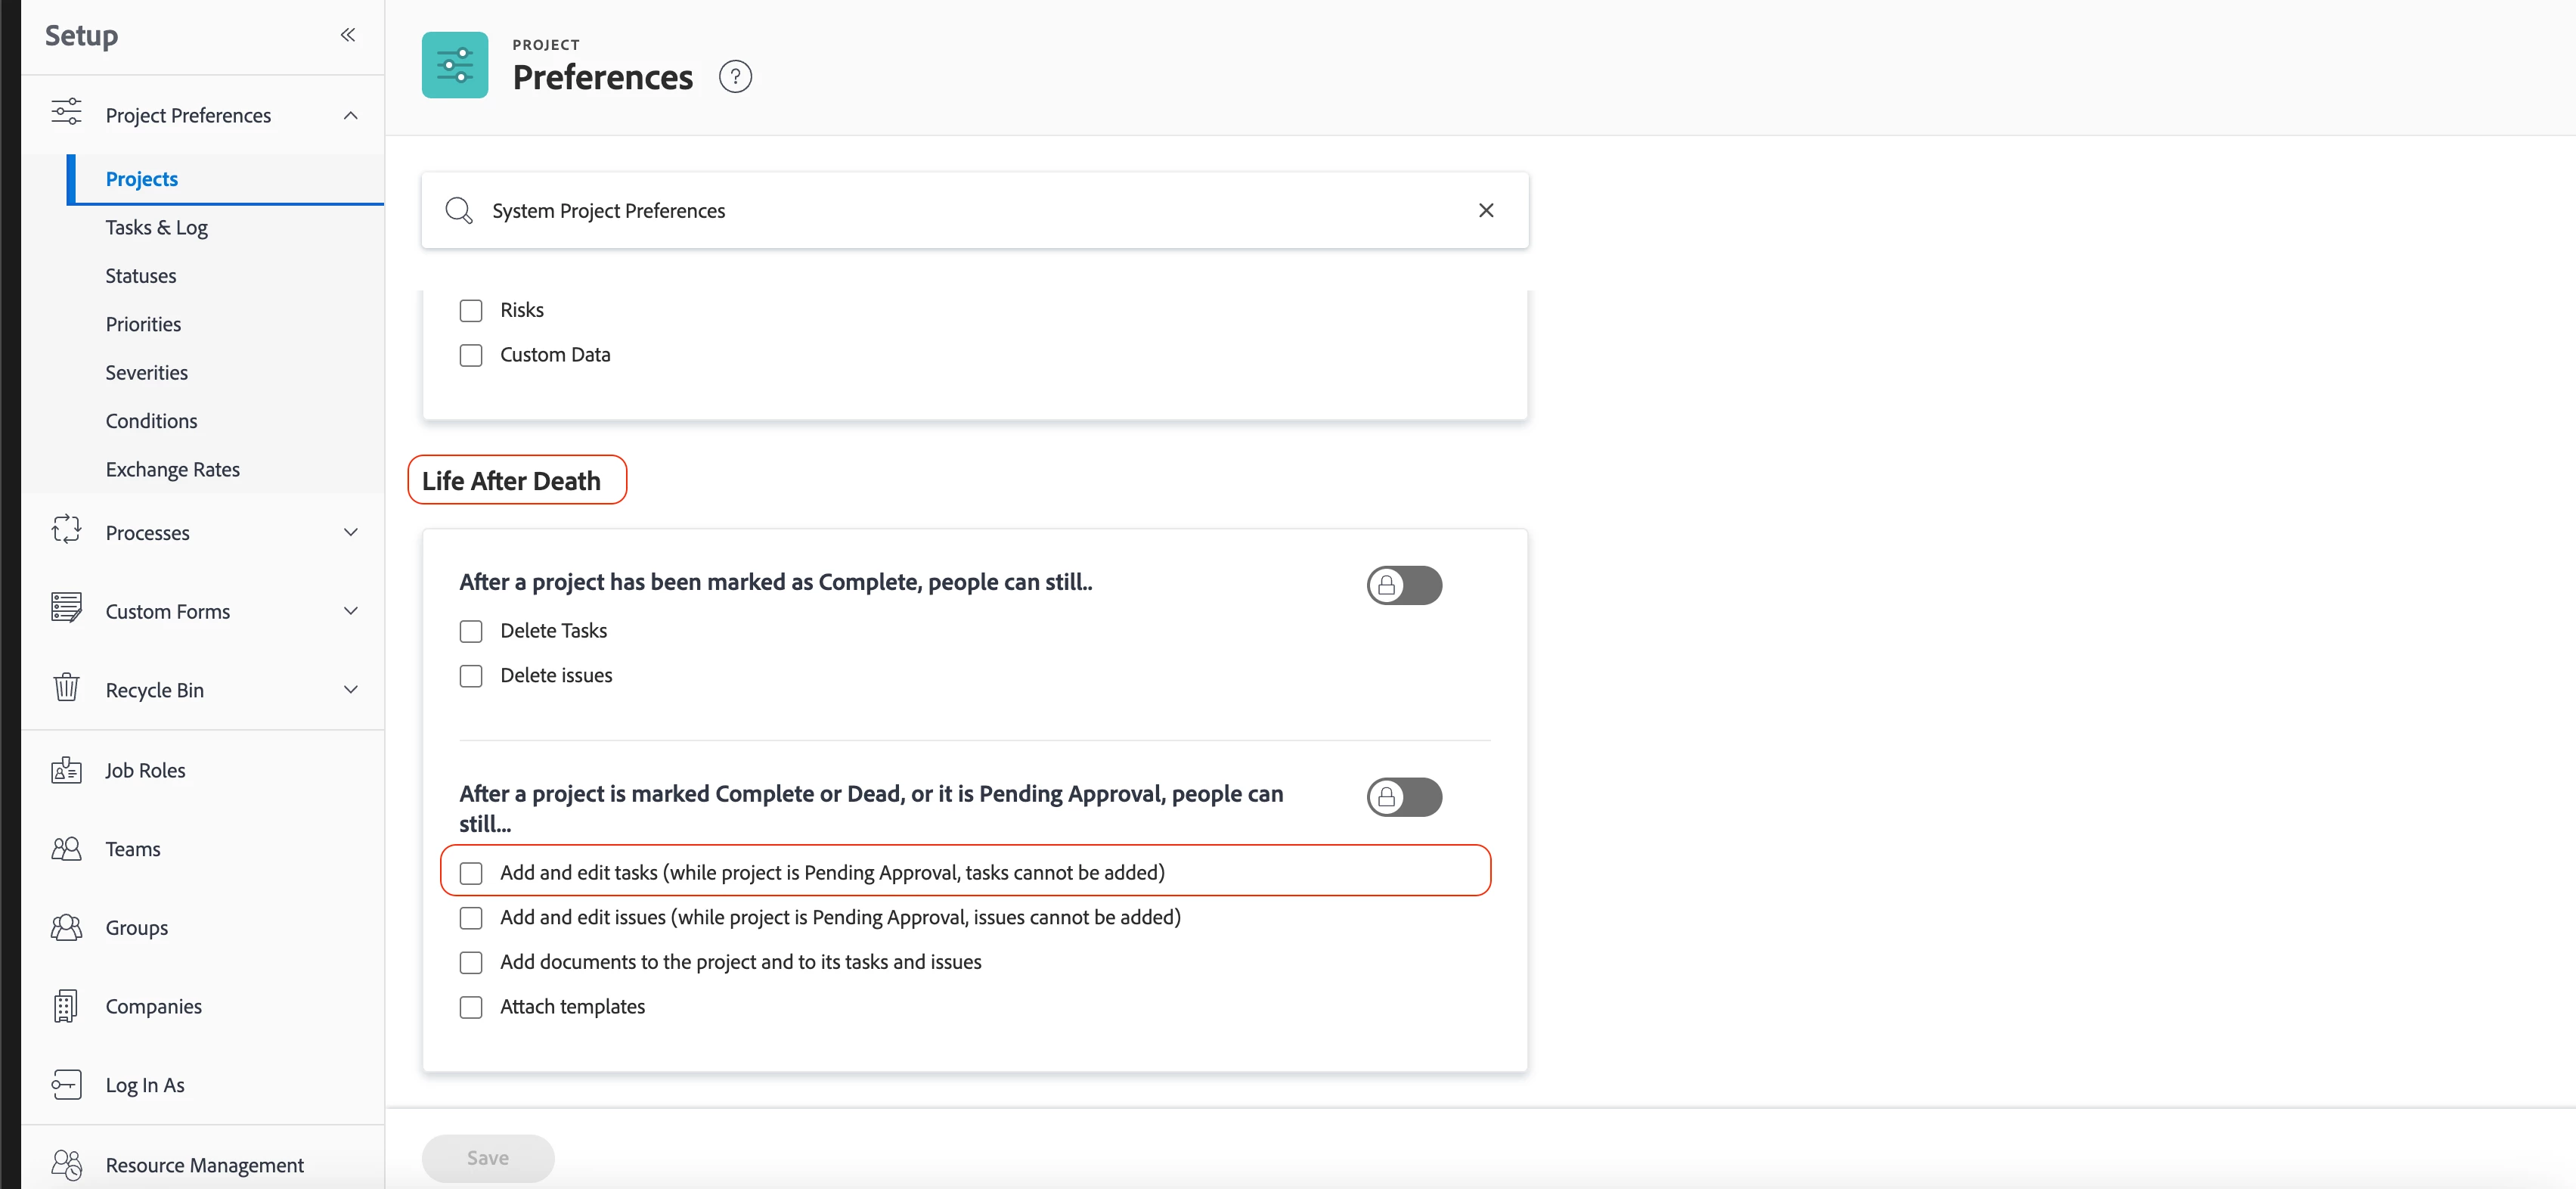The width and height of the screenshot is (2576, 1189).
Task: Click the Save button
Action: 488,1157
